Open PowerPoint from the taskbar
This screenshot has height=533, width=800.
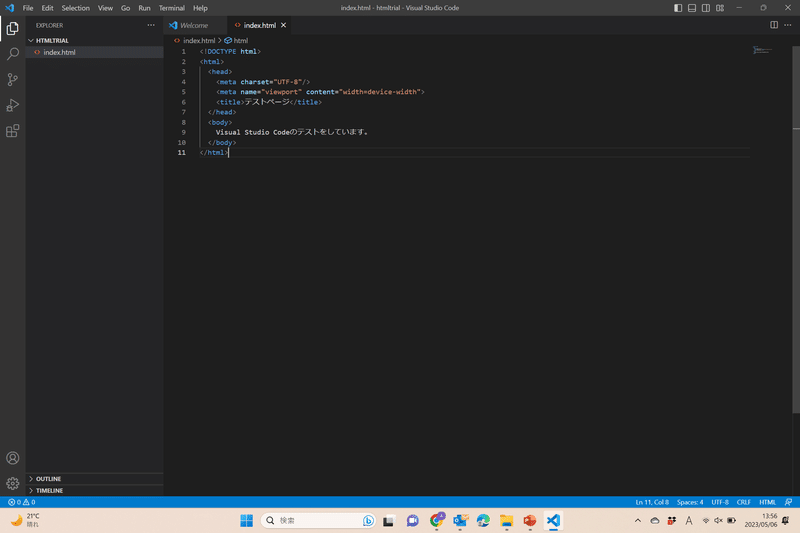pos(530,520)
